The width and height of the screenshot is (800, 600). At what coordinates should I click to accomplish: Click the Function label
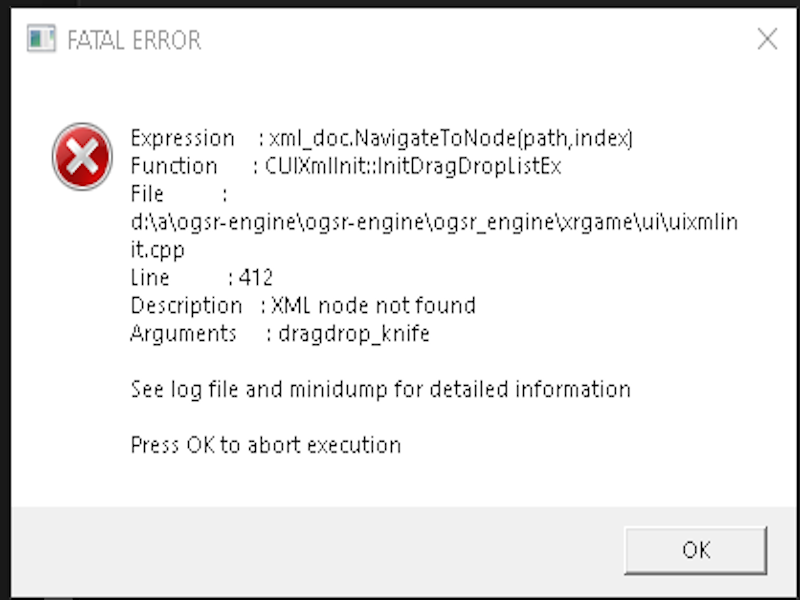(x=173, y=166)
